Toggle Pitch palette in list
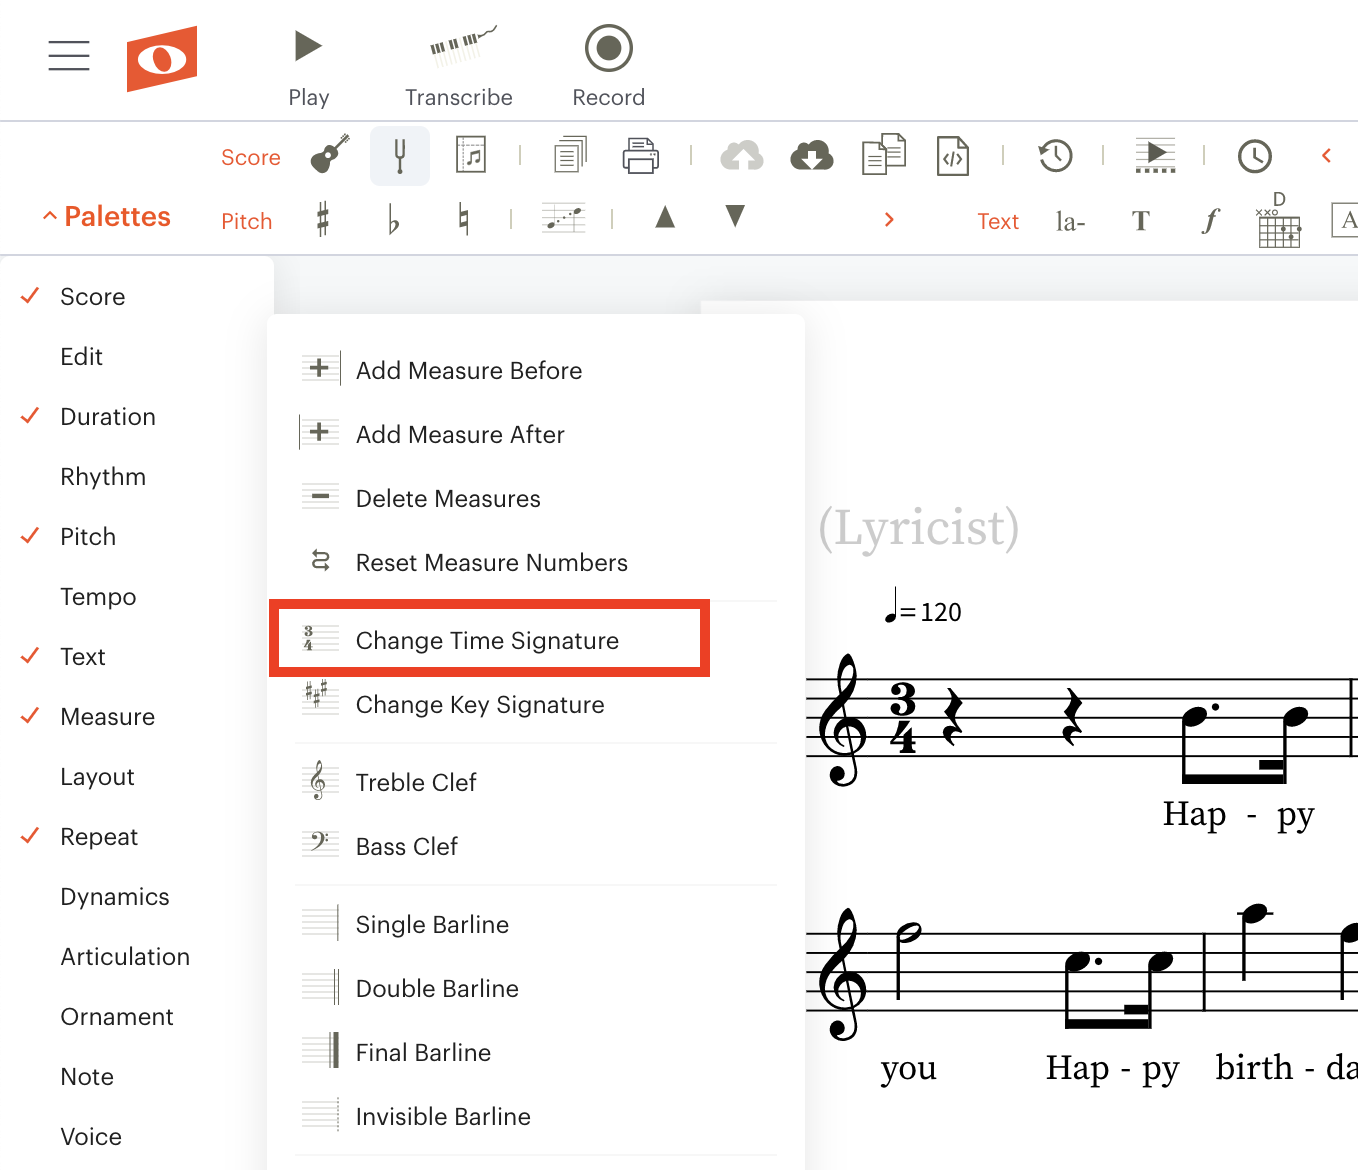This screenshot has height=1170, width=1358. coord(88,537)
